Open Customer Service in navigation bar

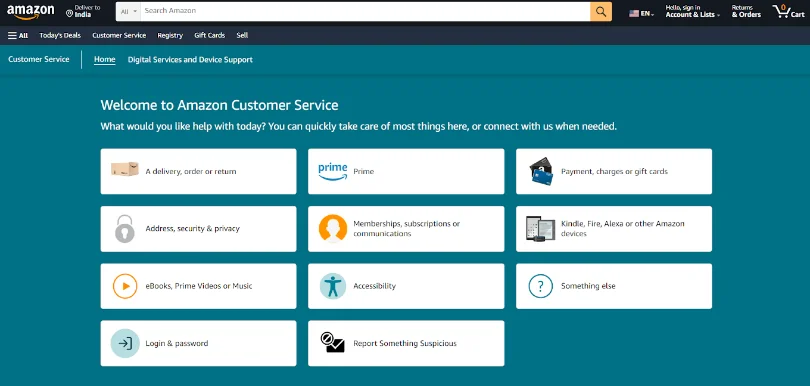[x=119, y=36]
